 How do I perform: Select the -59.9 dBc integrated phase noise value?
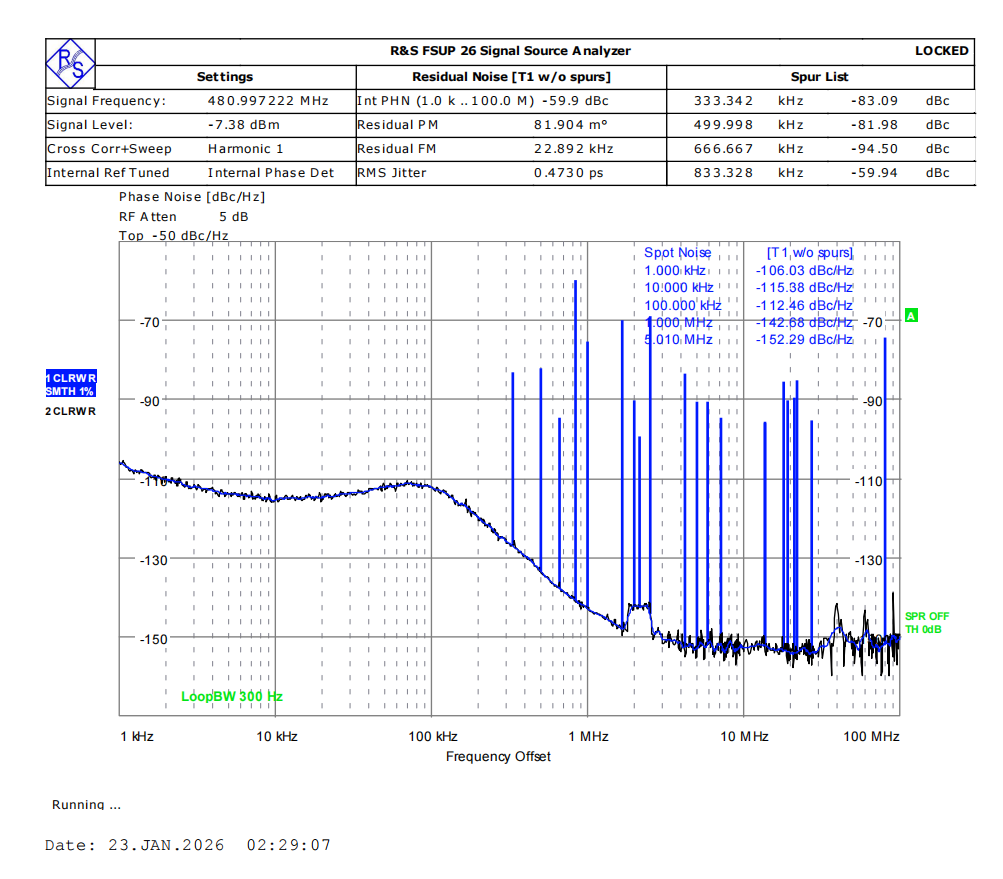[x=575, y=101]
